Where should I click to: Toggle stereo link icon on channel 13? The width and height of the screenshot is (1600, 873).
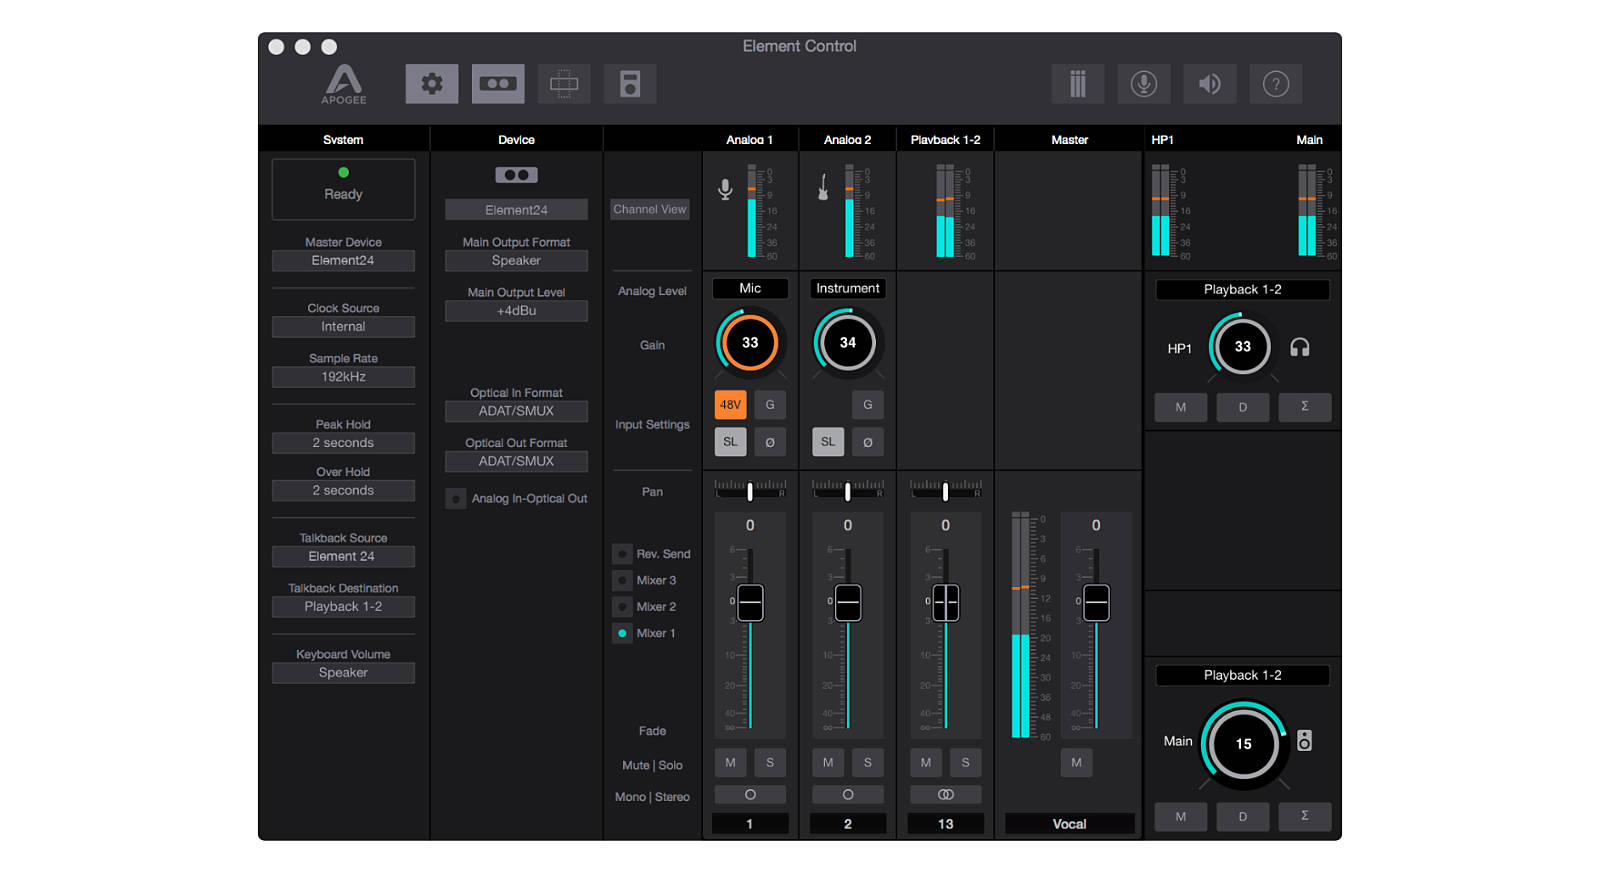coord(946,795)
